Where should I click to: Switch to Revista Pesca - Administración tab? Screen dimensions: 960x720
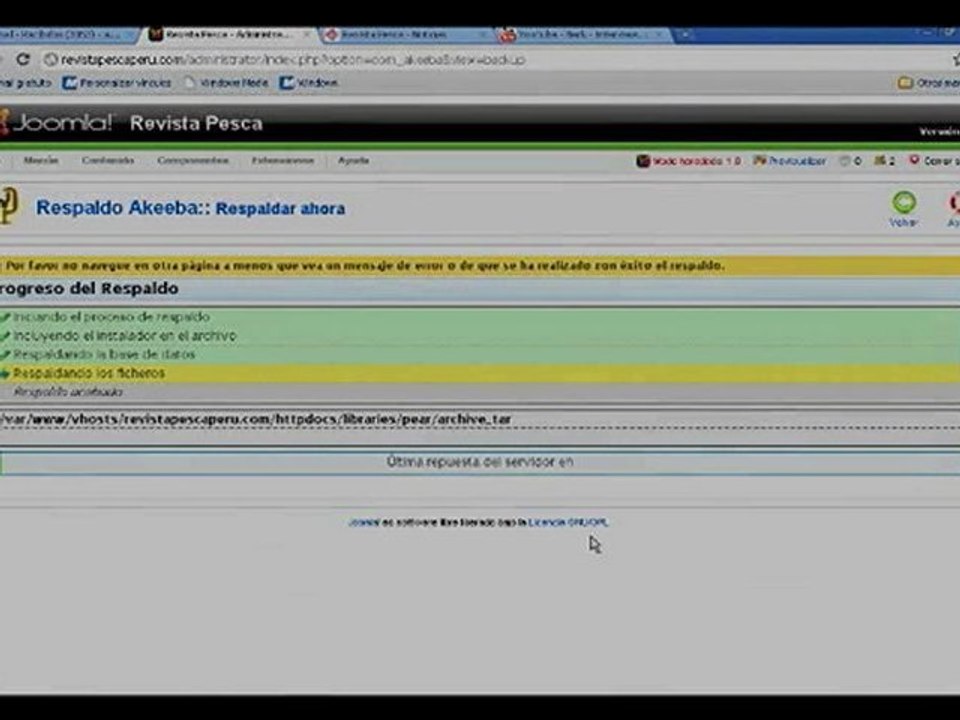(x=227, y=35)
